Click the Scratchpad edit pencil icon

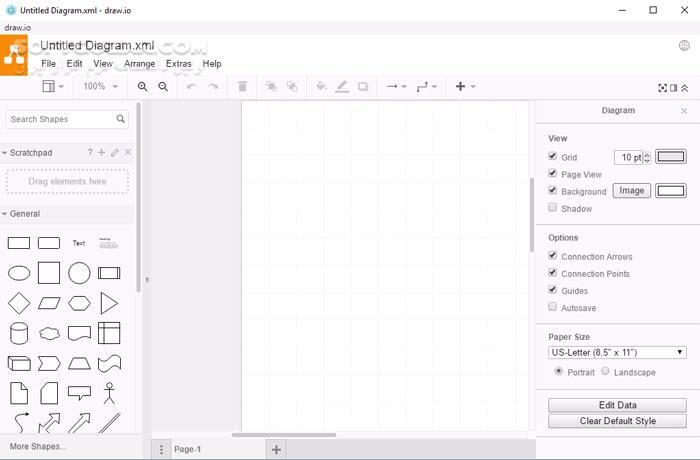(x=115, y=153)
